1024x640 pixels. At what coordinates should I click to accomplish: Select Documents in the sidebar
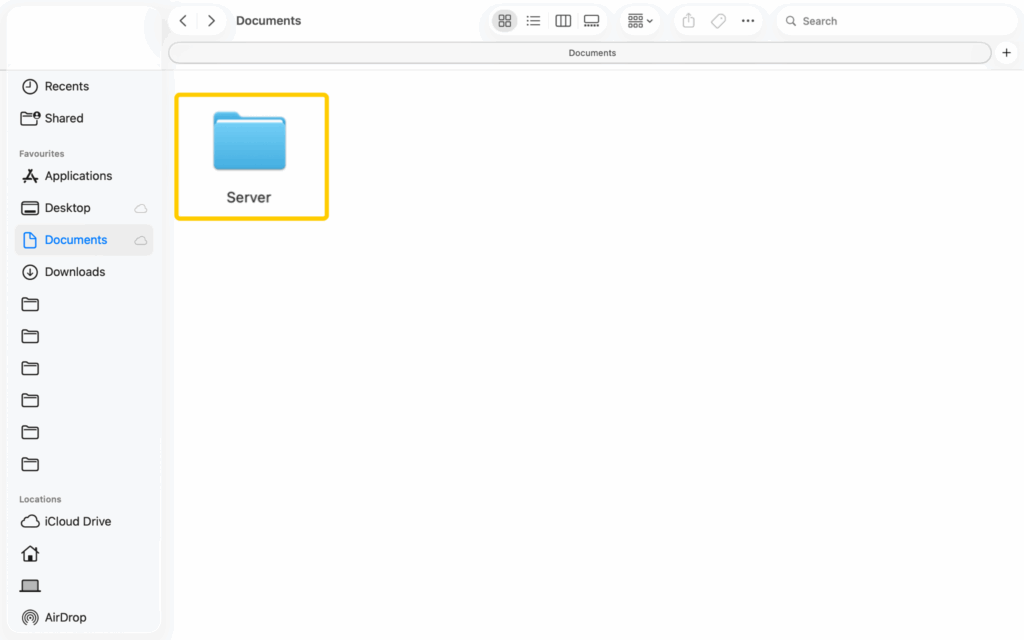tap(84, 240)
